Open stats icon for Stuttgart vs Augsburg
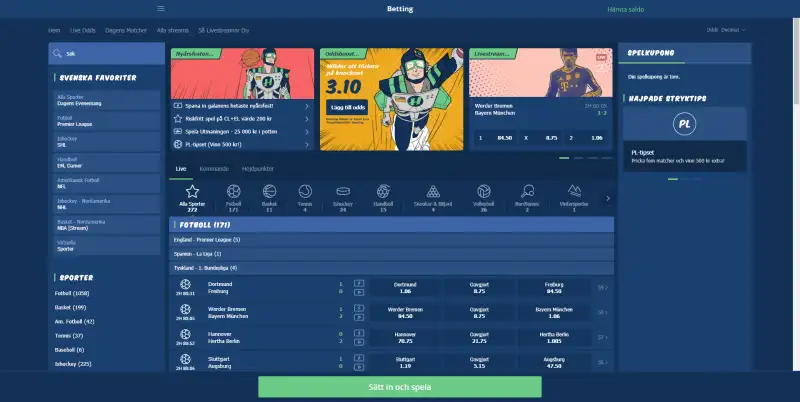 tap(359, 358)
